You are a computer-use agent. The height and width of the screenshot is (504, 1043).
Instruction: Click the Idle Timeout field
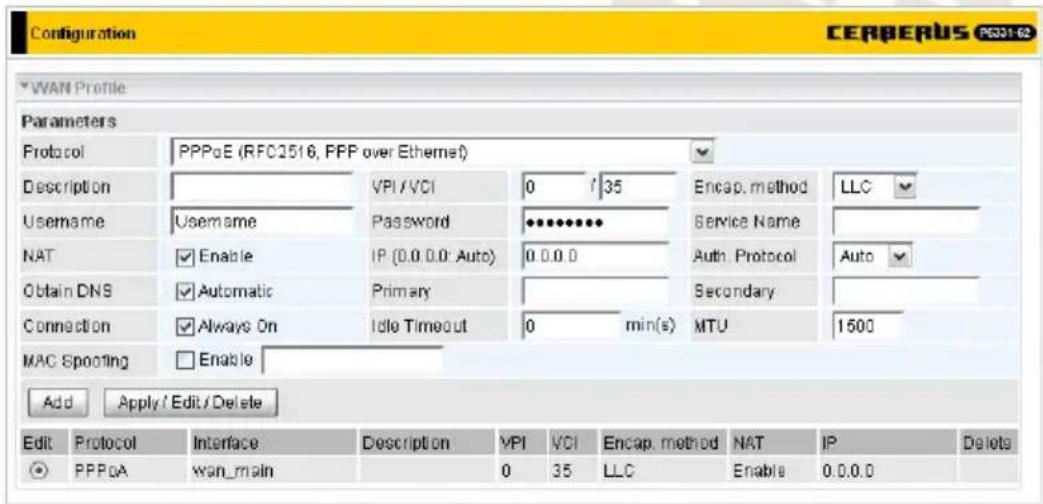coord(571,326)
